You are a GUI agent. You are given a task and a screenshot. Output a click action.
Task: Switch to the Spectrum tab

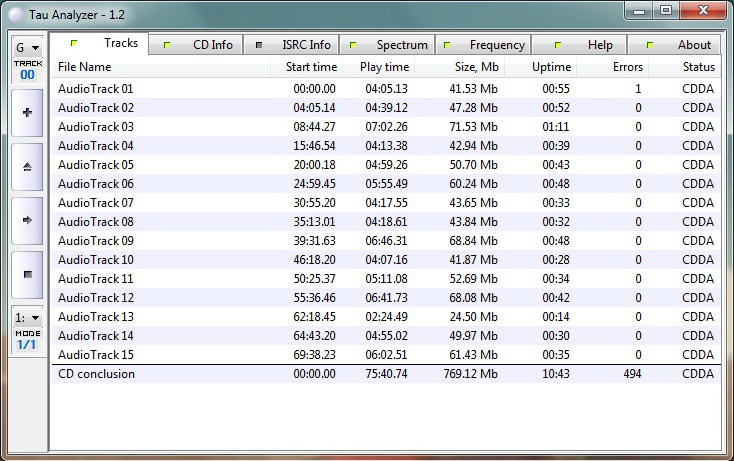(388, 45)
